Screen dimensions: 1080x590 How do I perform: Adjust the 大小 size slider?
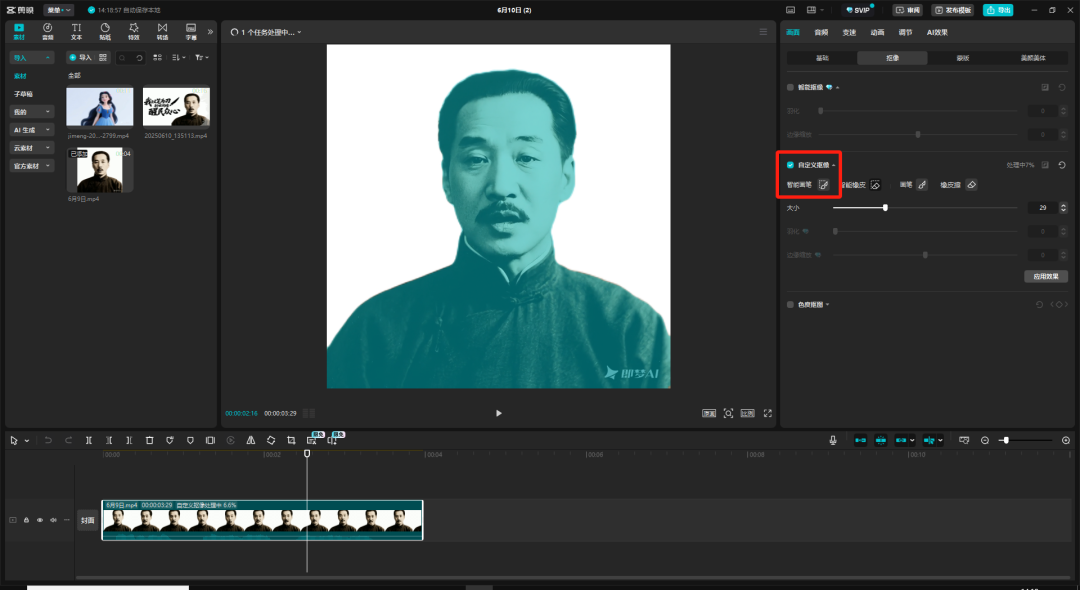(x=884, y=208)
